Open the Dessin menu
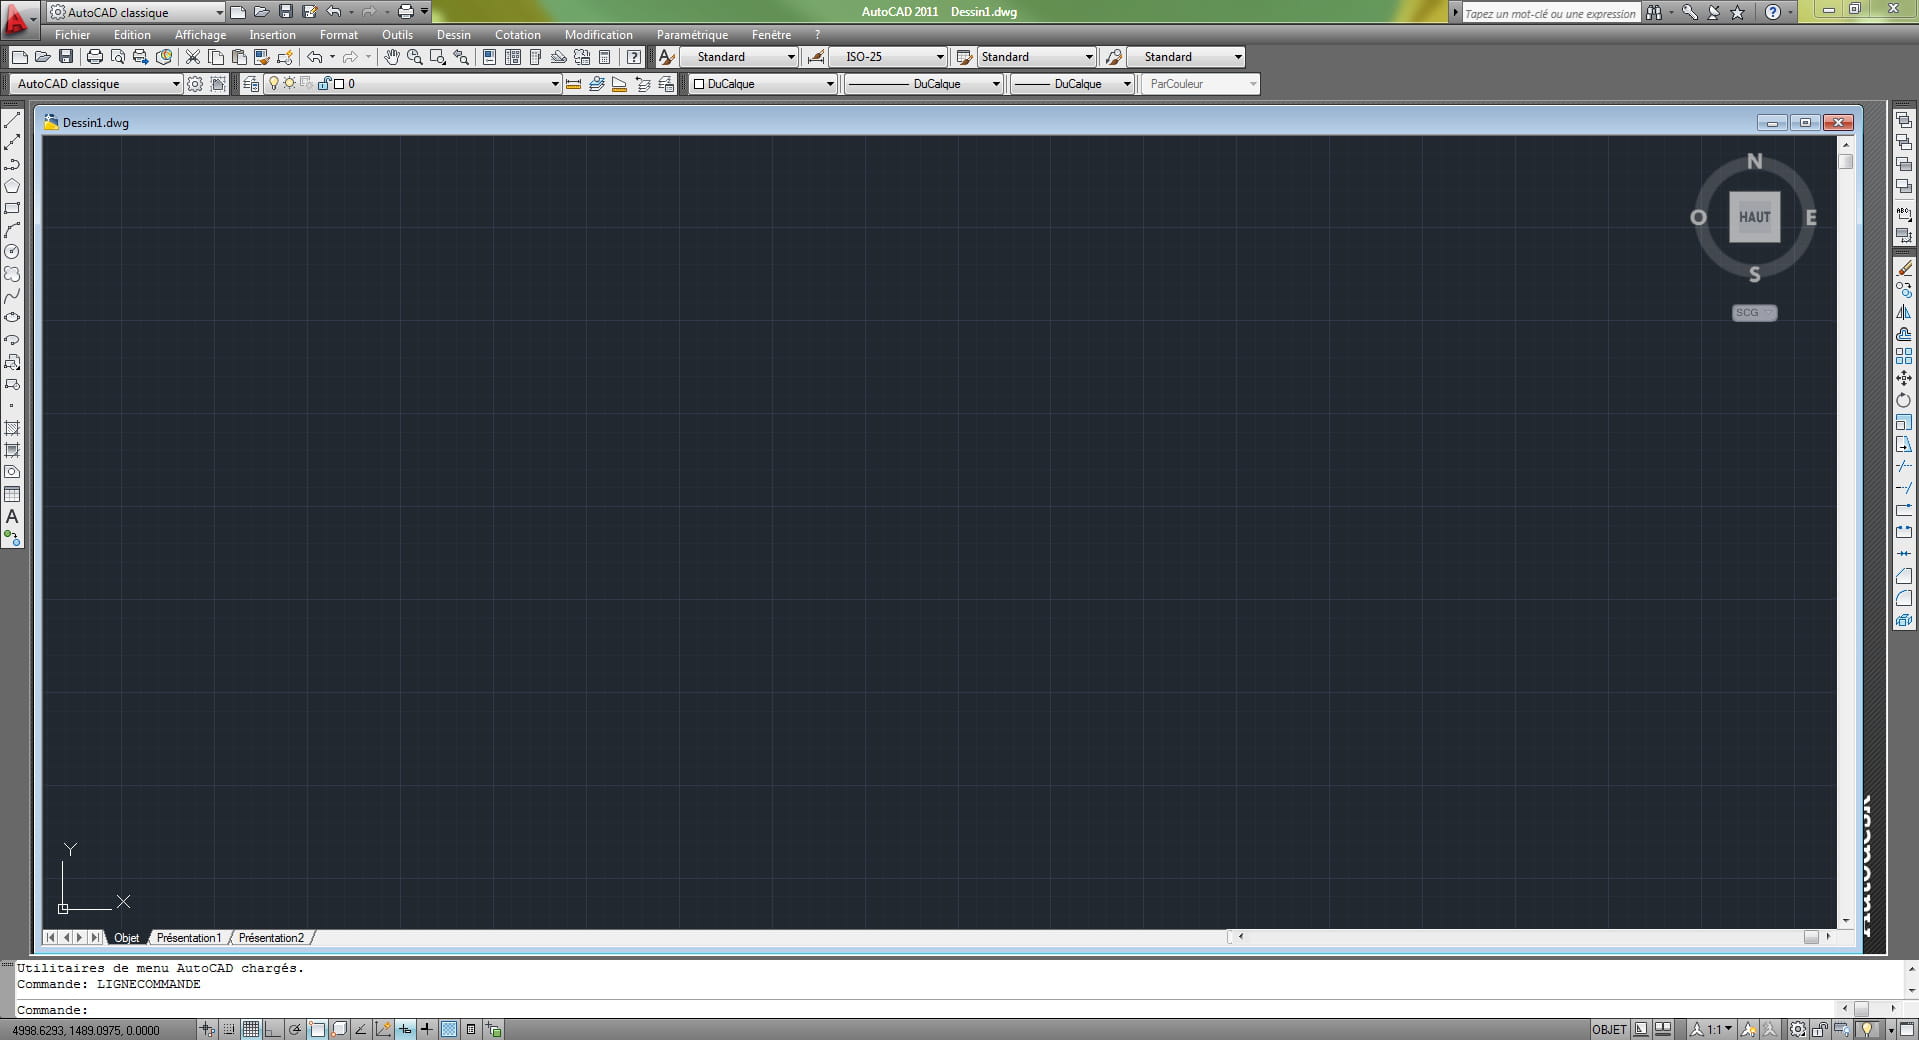This screenshot has width=1919, height=1040. click(x=453, y=35)
